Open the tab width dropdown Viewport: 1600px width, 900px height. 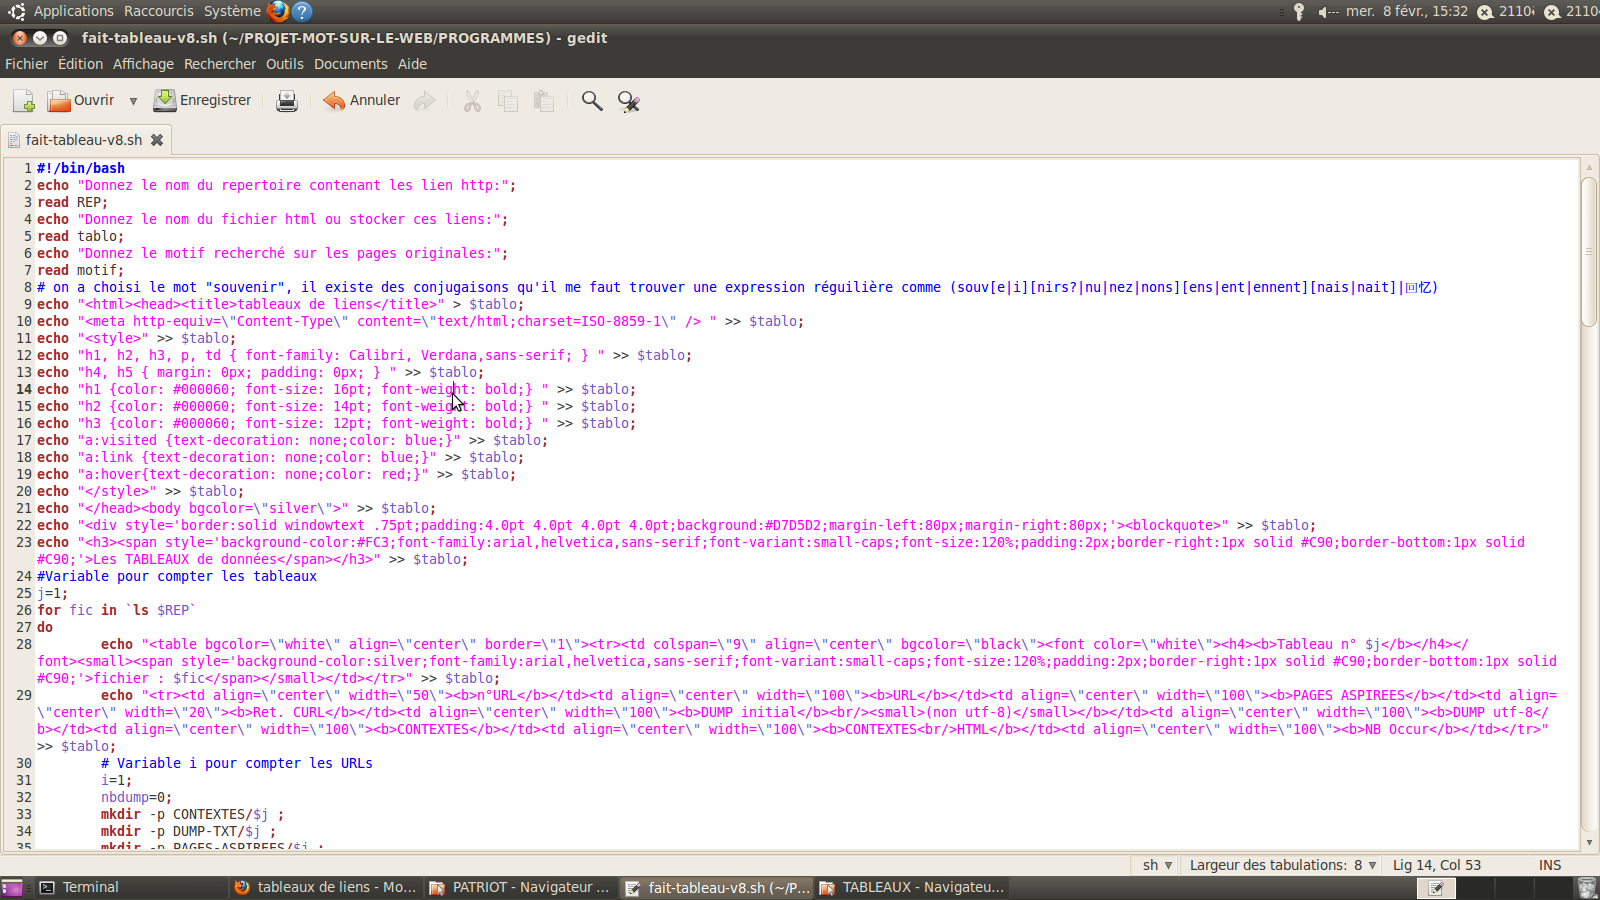(x=1283, y=865)
